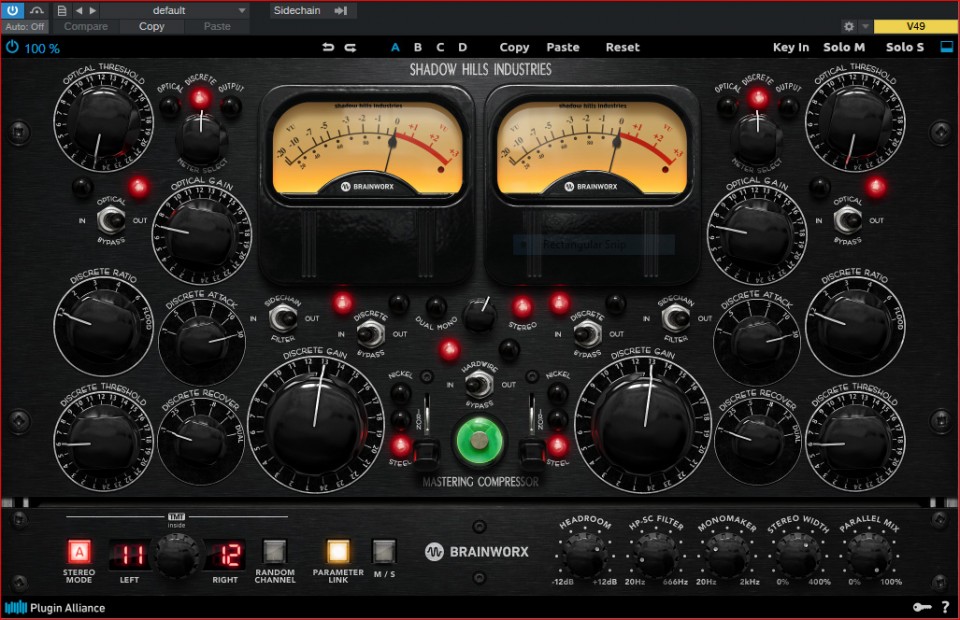Click the Sidechain routing icon
Screen dimensions: 960x620
click(341, 10)
